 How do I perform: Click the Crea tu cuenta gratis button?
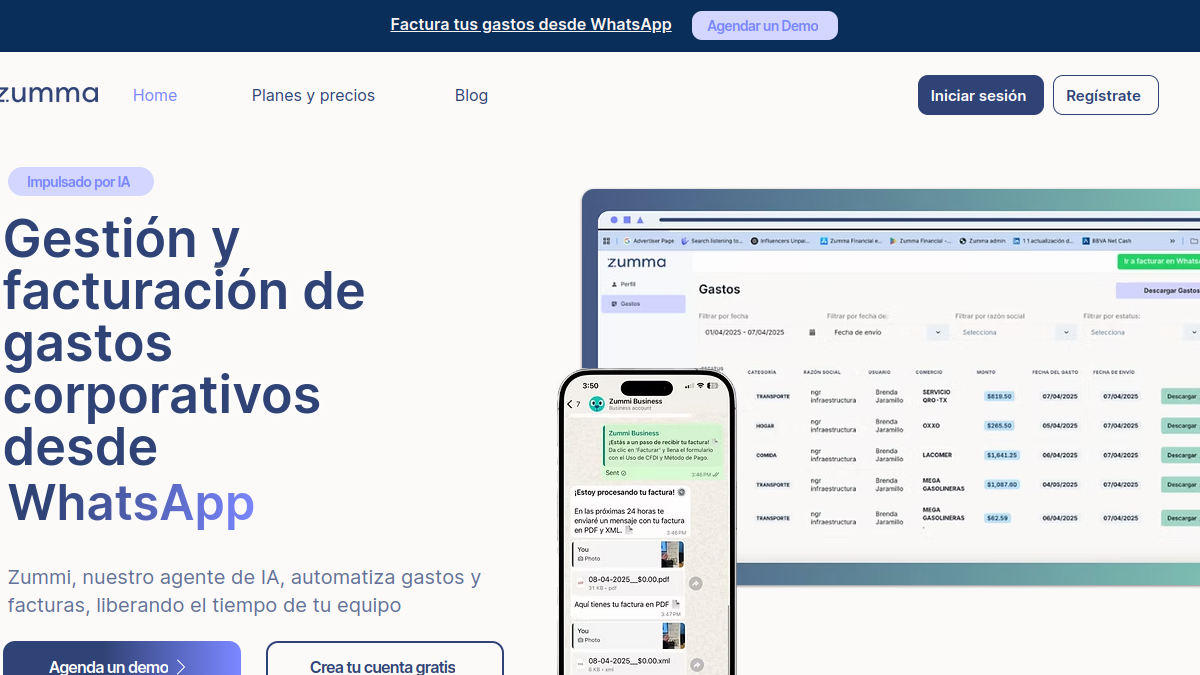384,659
